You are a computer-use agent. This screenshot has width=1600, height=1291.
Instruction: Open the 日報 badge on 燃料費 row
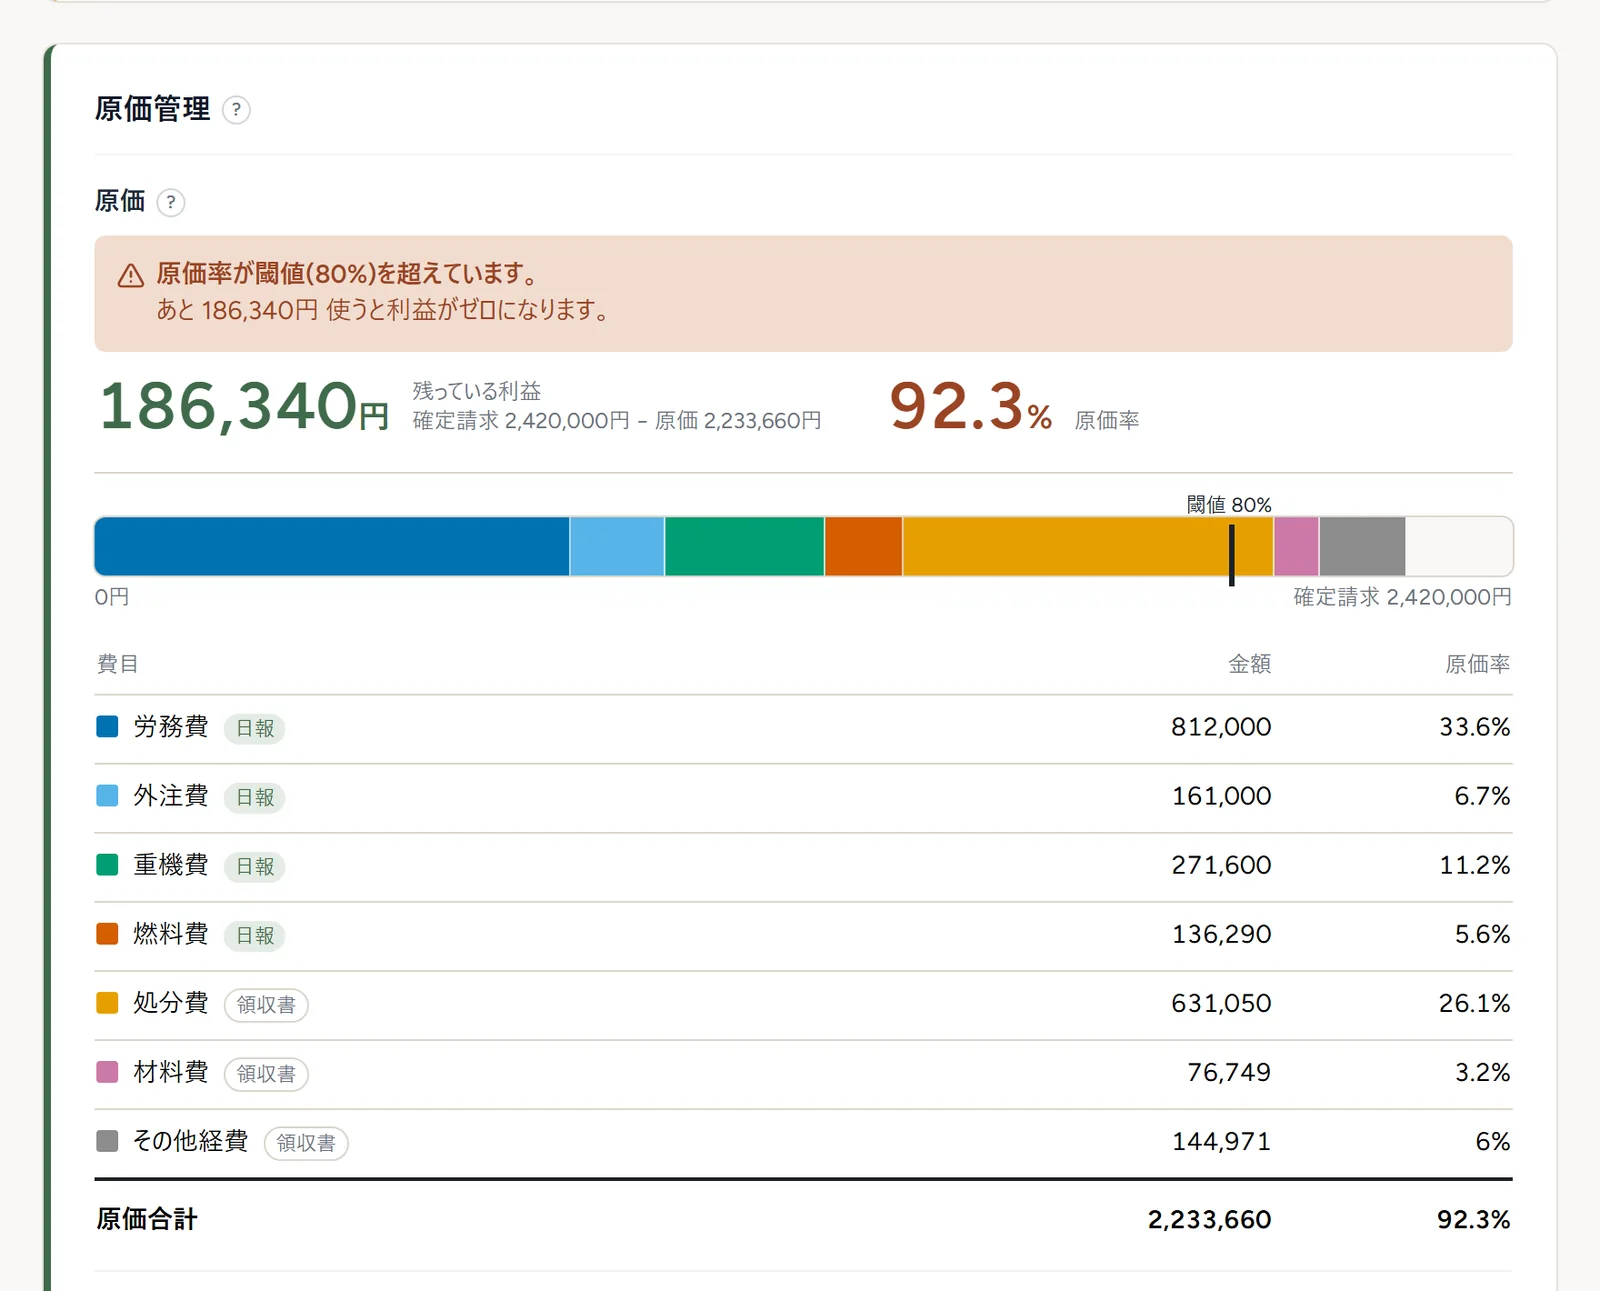pos(255,935)
